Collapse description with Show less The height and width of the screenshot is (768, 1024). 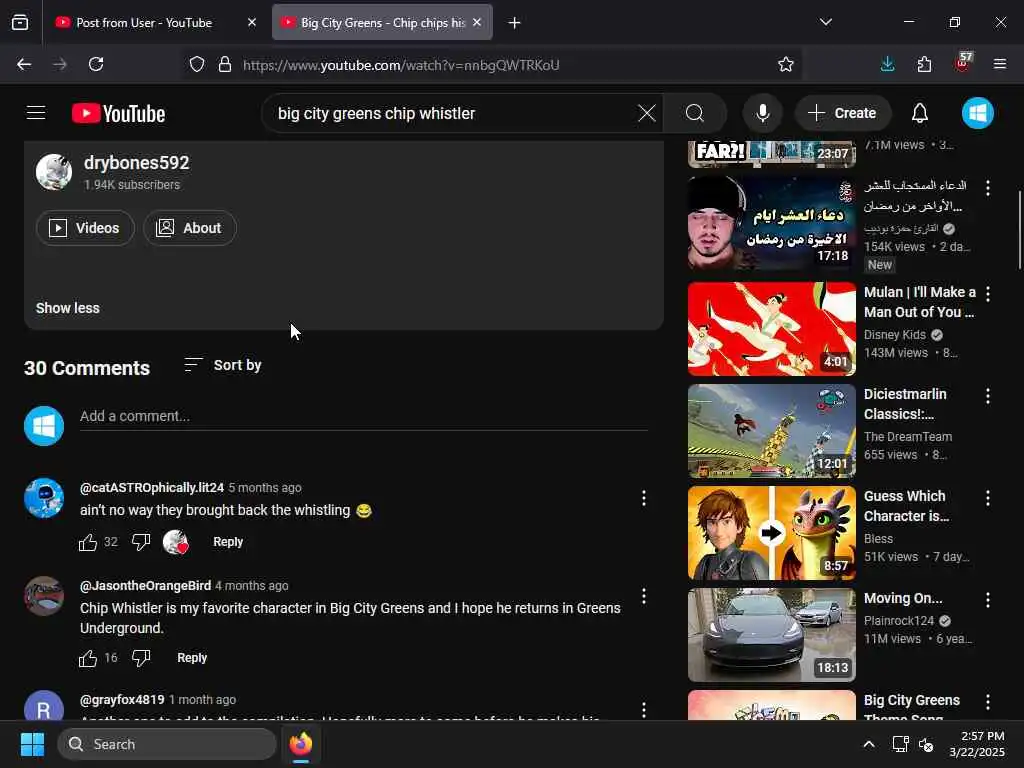pyautogui.click(x=67, y=308)
